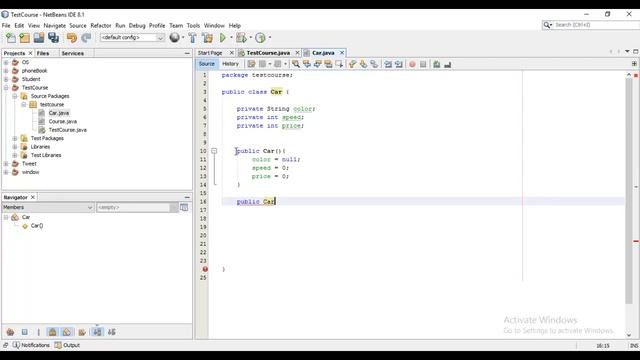Switch to the TestCourse.java editor tab
Image resolution: width=640 pixels, height=360 pixels.
(x=268, y=53)
